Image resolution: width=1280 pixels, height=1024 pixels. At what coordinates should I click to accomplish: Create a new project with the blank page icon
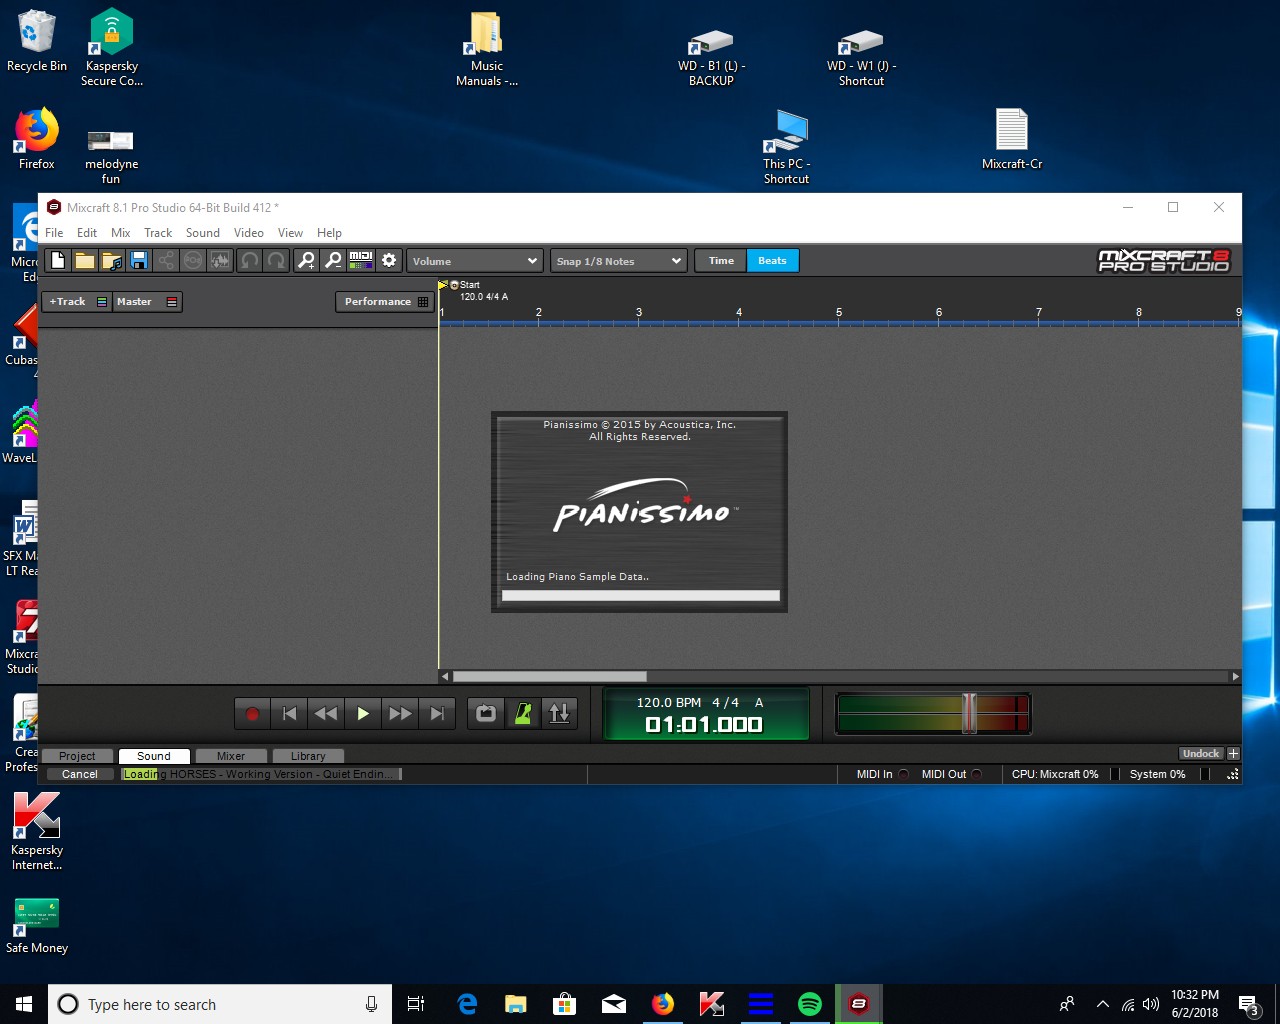pos(58,260)
